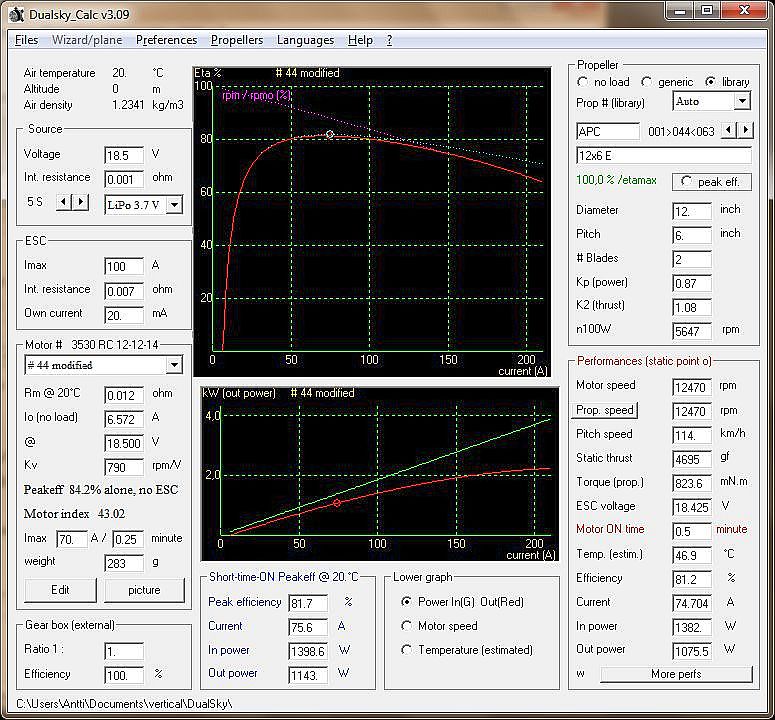Screen dimensions: 775x720
Task: Open the Wizard/plane menu
Action: coord(87,40)
